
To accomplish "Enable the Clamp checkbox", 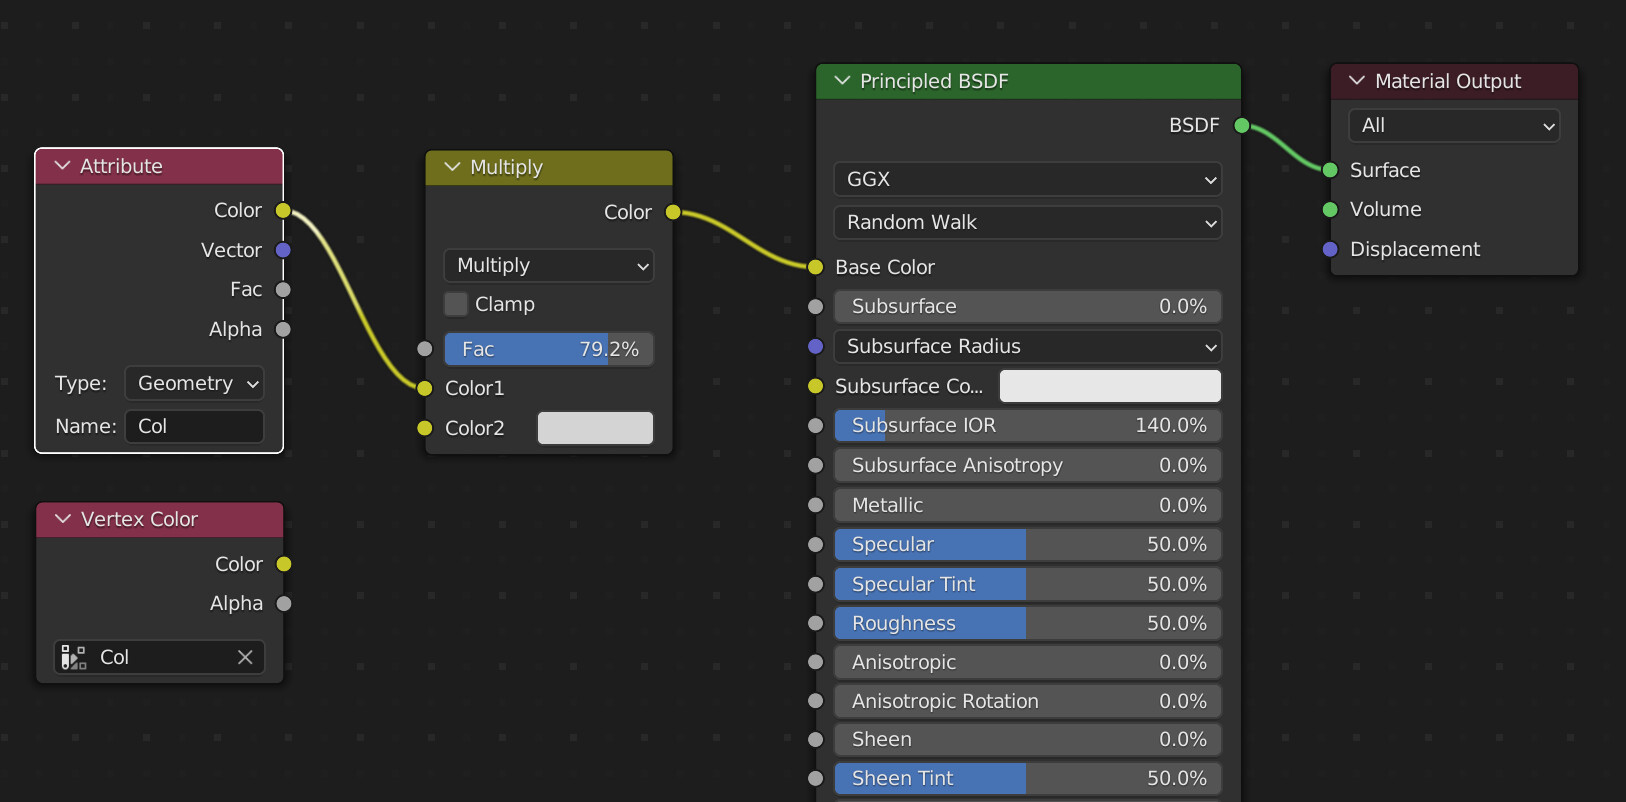I will click(456, 304).
